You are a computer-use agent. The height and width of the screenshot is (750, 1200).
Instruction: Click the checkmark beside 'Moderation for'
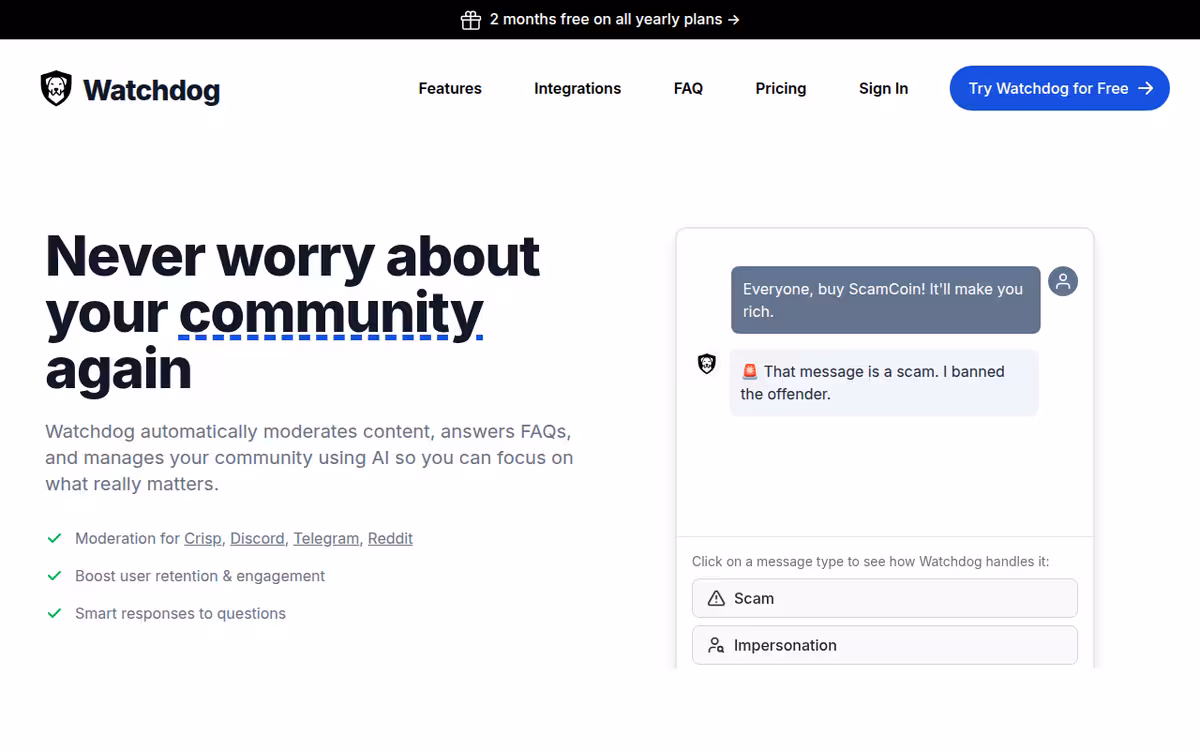(55, 538)
